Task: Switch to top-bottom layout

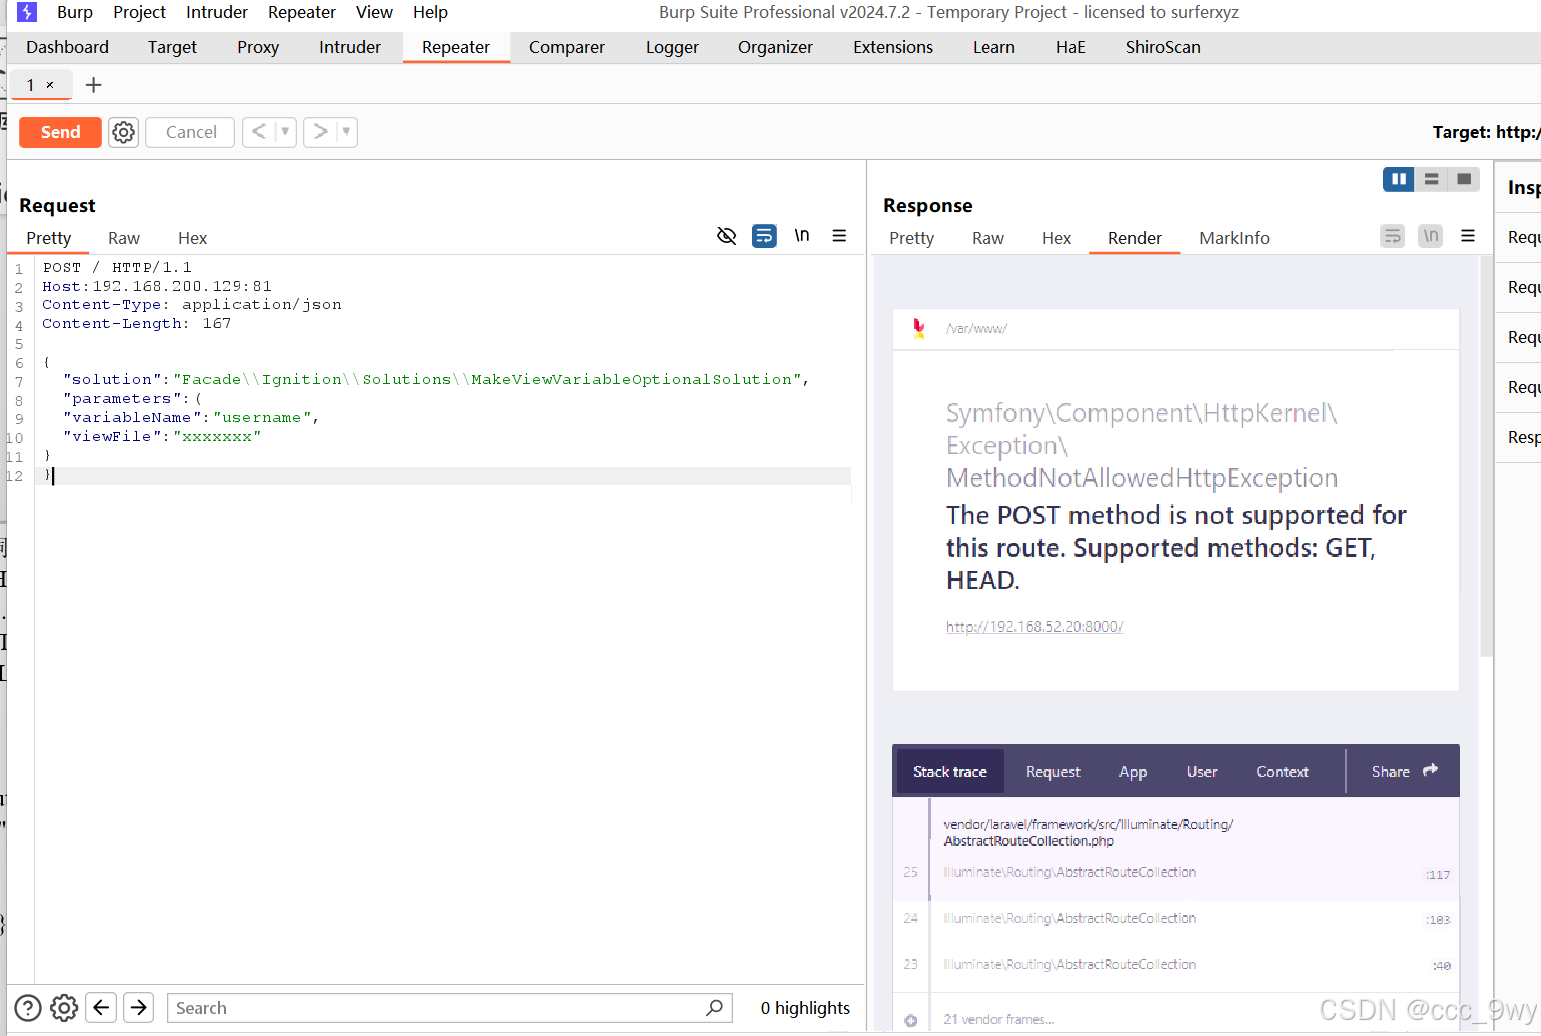Action: click(1431, 179)
